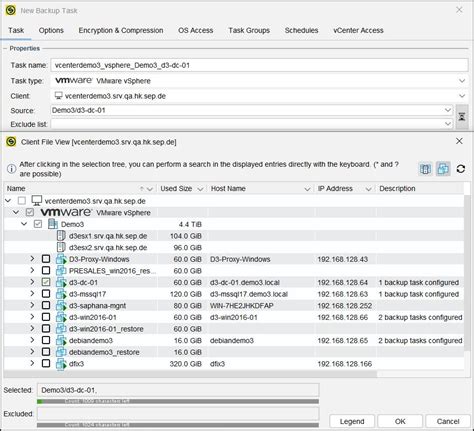Viewport: 474px width, 431px height.
Task: Click the Cancel button
Action: click(x=448, y=421)
